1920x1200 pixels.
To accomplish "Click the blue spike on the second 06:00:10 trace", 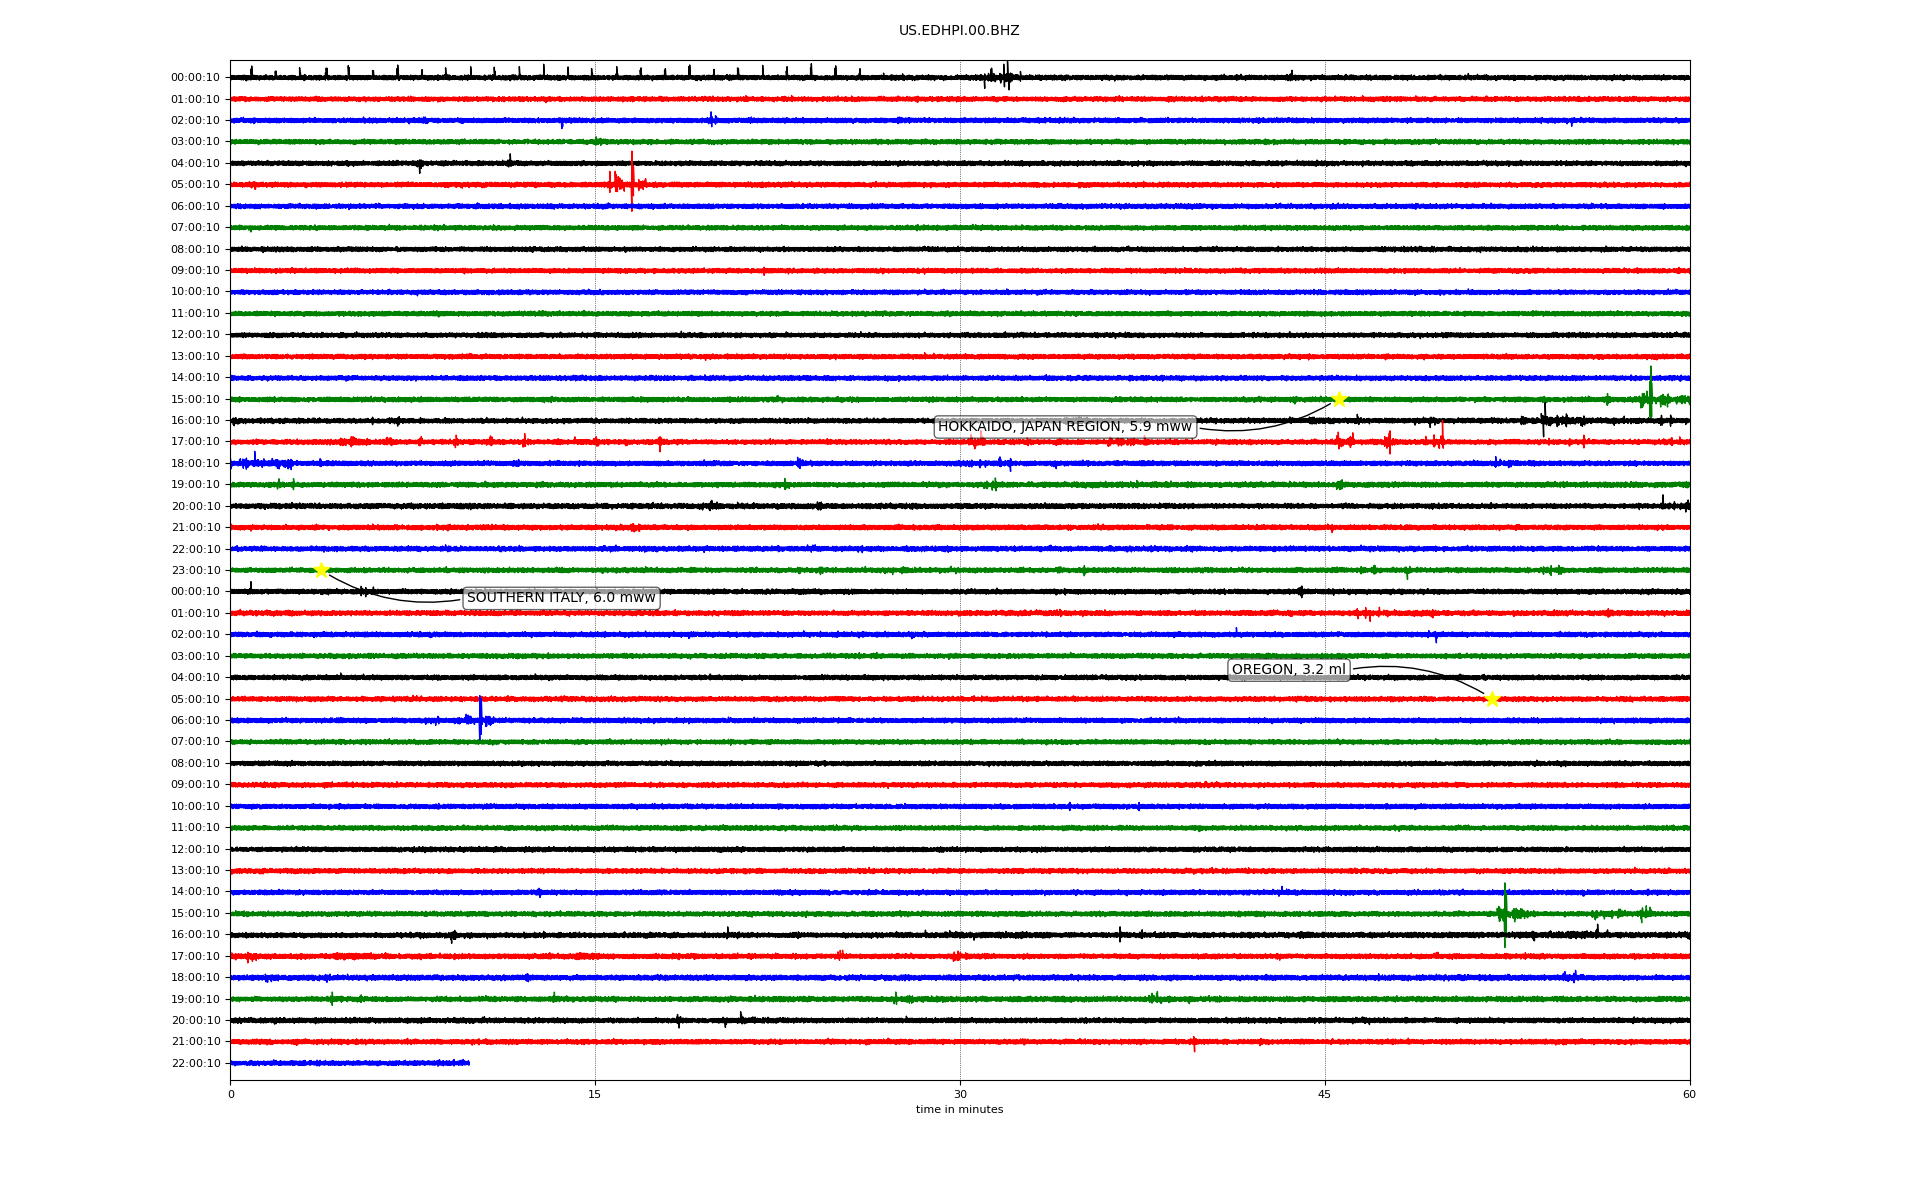I will 480,718.
